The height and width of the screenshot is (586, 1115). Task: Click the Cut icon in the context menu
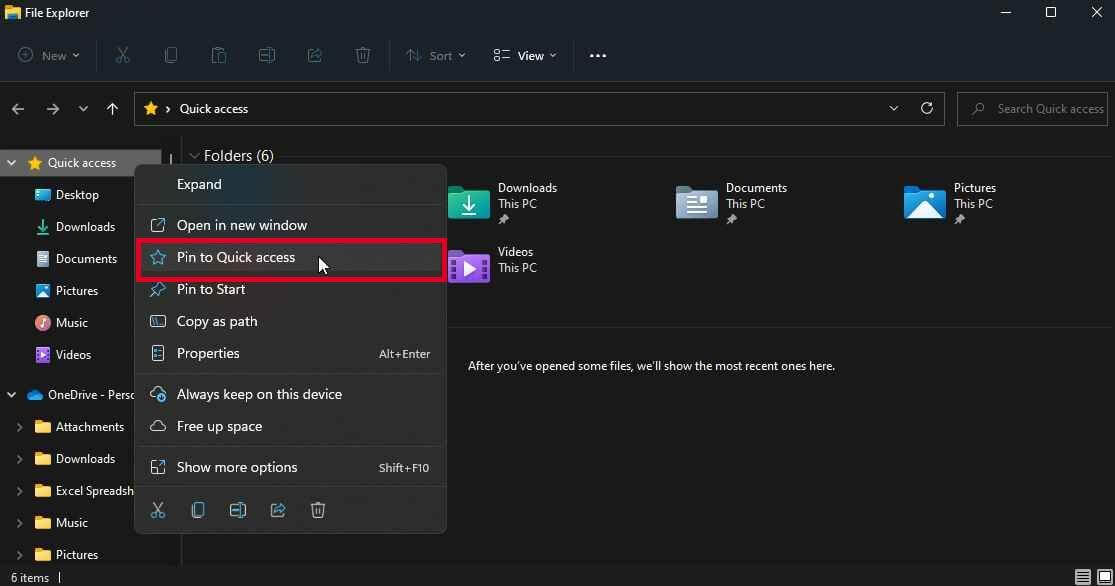158,510
